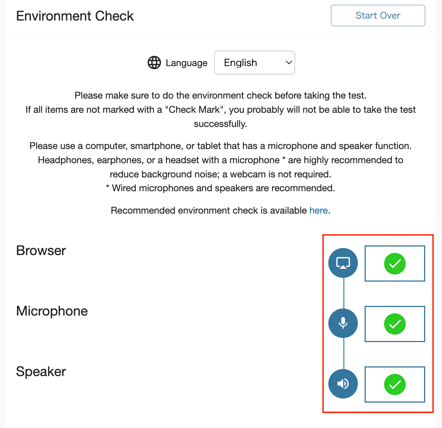442x428 pixels.
Task: Click the blue Microphone circle icon
Action: [343, 323]
